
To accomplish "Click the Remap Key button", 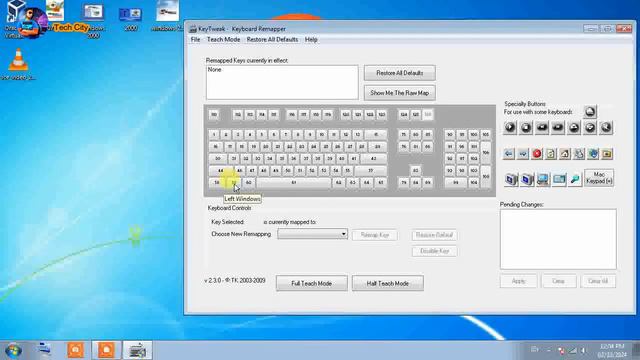I will pos(375,235).
